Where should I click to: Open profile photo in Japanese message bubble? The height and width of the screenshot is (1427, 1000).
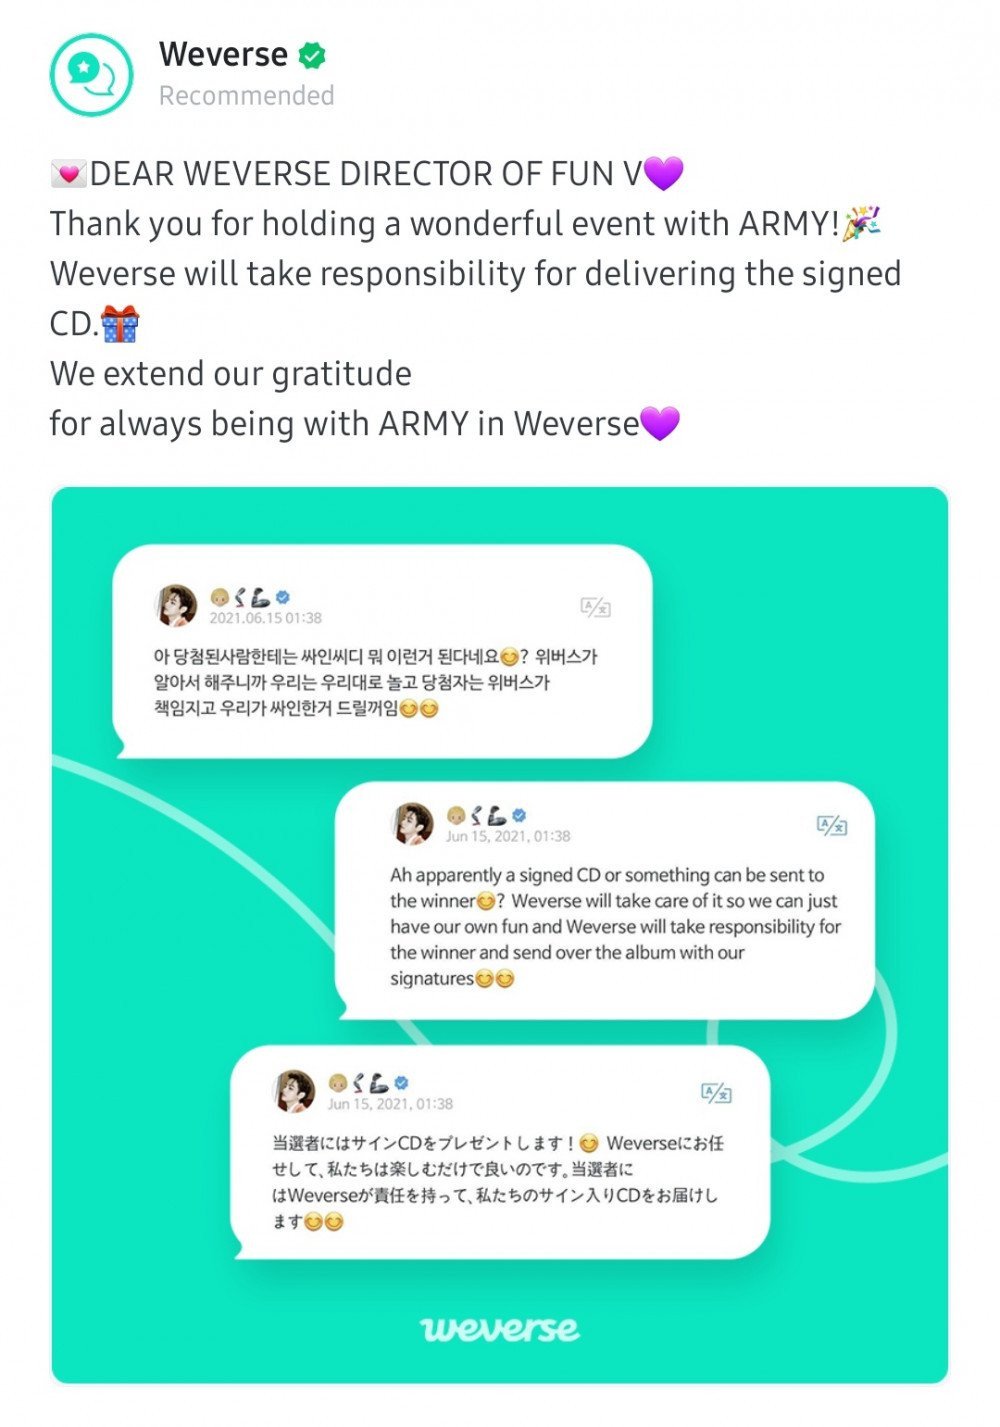pos(295,1091)
